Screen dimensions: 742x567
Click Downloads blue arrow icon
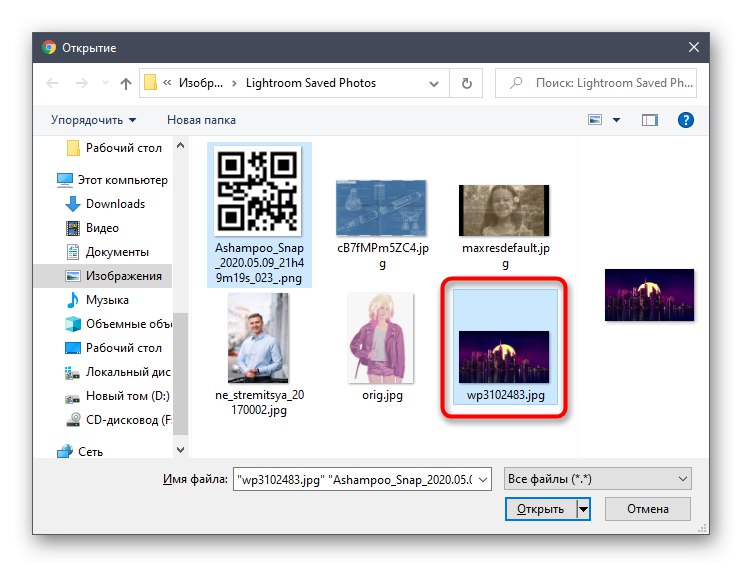click(73, 204)
